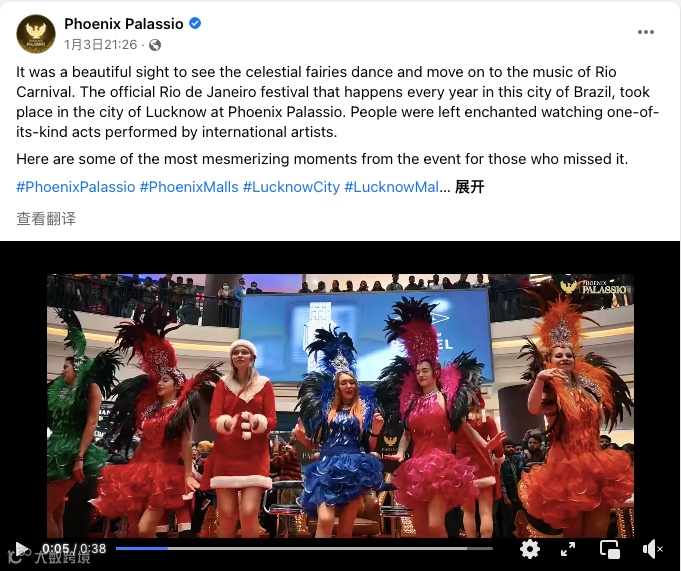Play the video with the play button
The height and width of the screenshot is (571, 681).
21,549
